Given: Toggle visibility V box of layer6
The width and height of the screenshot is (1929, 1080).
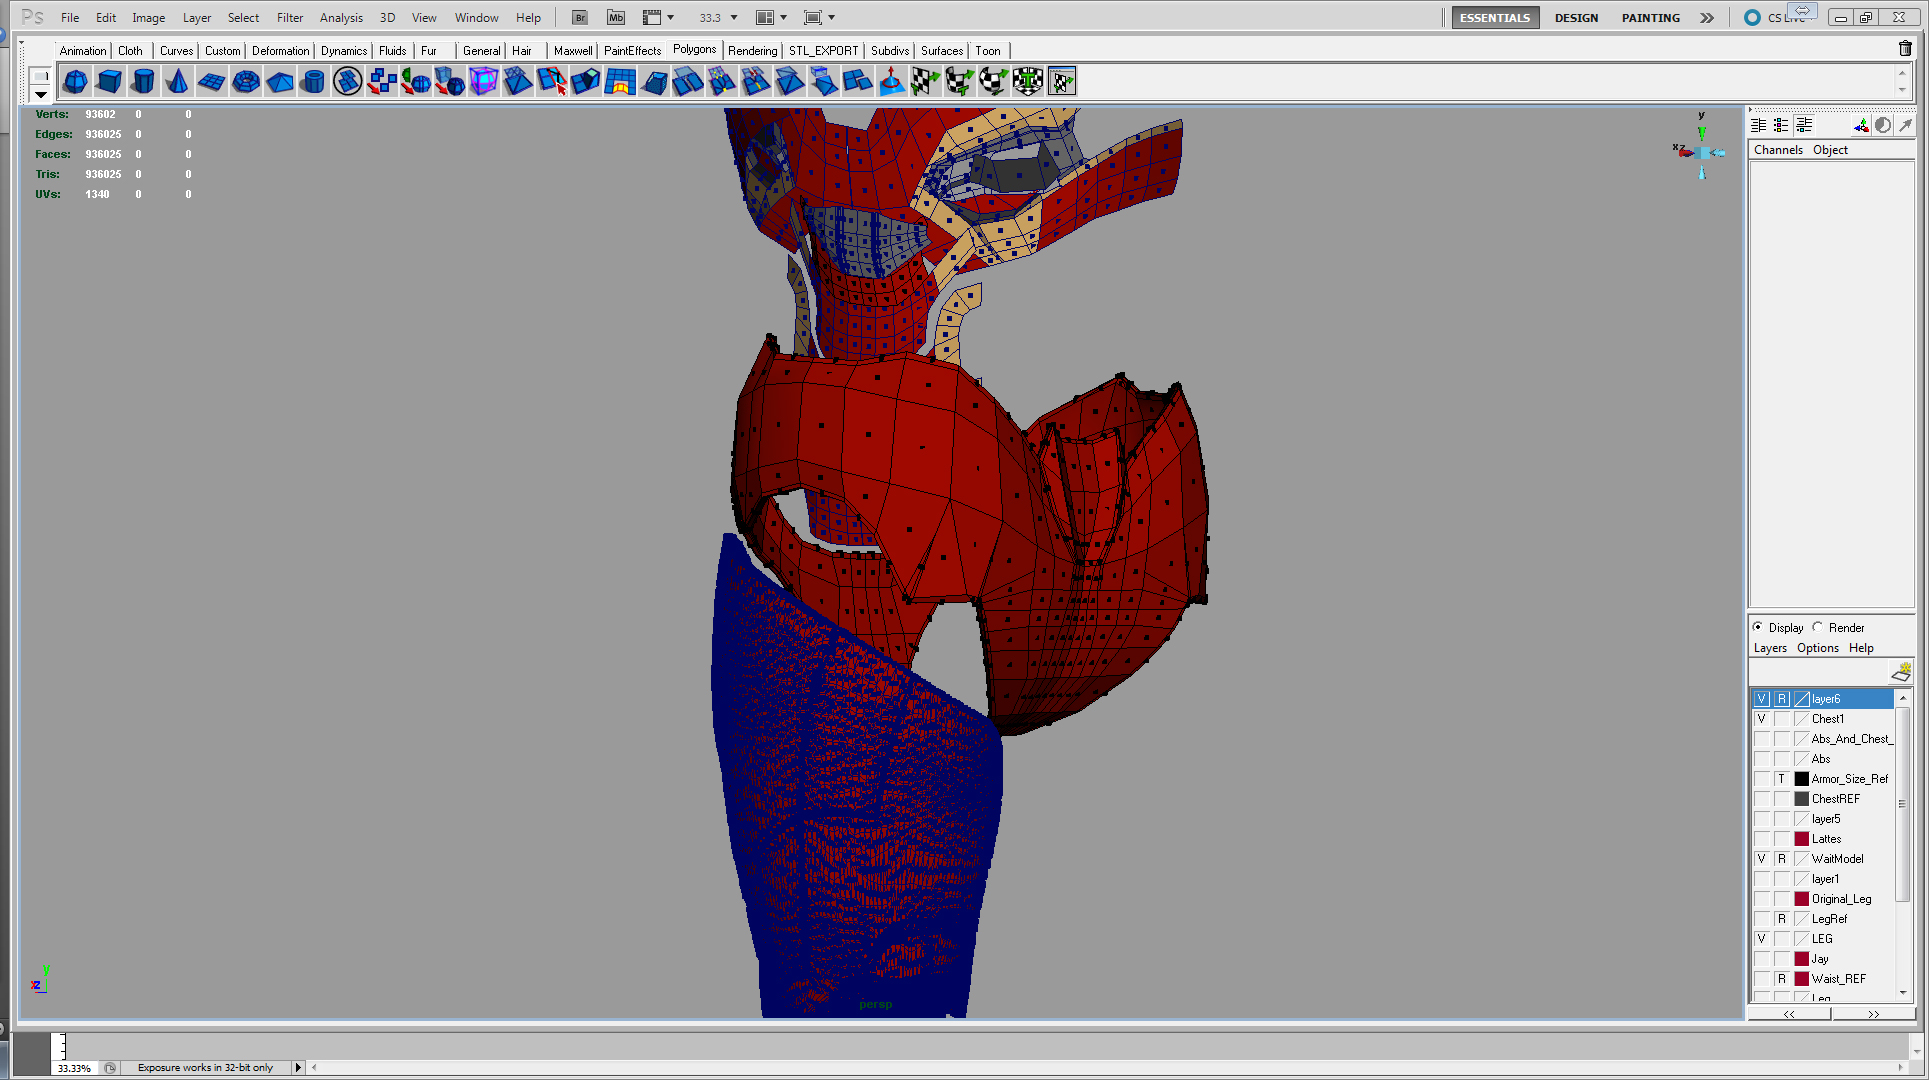Looking at the screenshot, I should coord(1762,699).
